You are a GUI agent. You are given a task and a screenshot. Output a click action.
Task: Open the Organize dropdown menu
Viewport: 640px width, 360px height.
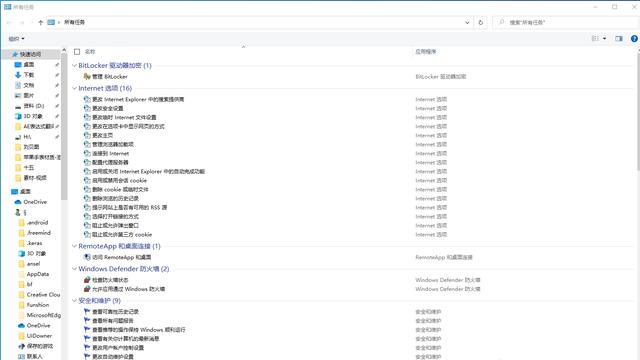point(16,39)
